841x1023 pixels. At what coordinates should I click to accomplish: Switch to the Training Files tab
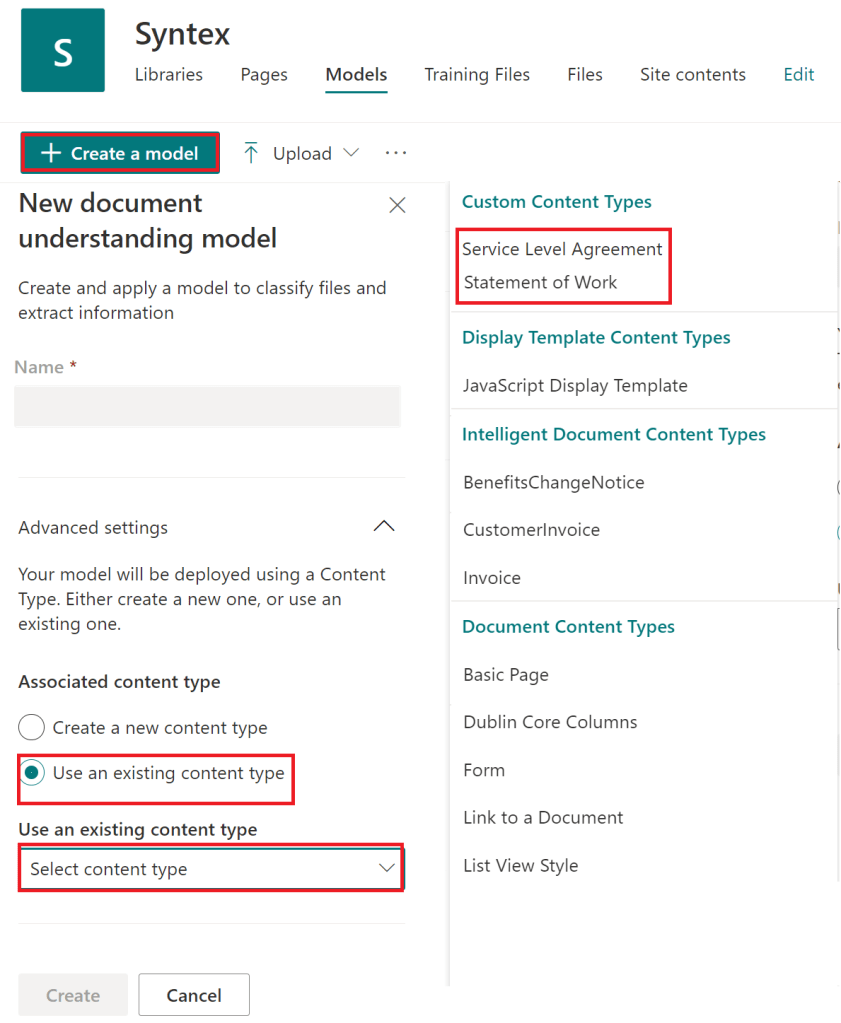[x=477, y=75]
